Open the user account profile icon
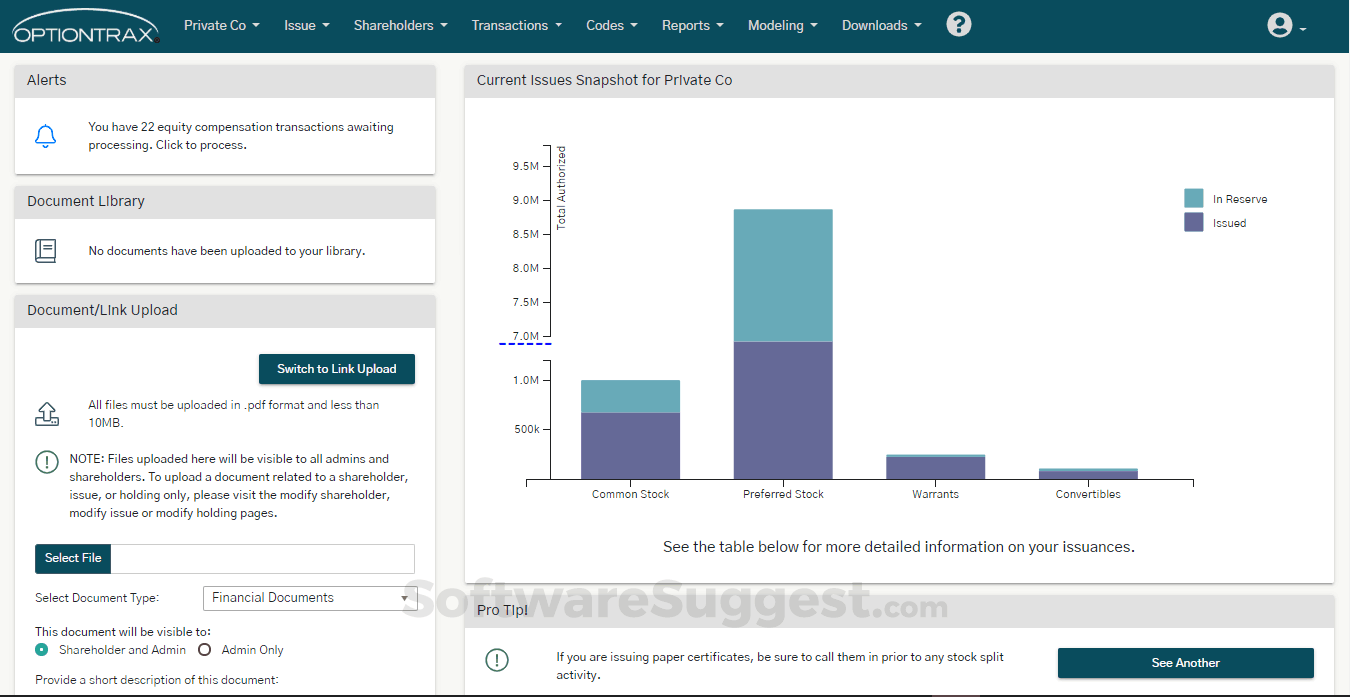Viewport: 1350px width, 697px height. (x=1280, y=26)
